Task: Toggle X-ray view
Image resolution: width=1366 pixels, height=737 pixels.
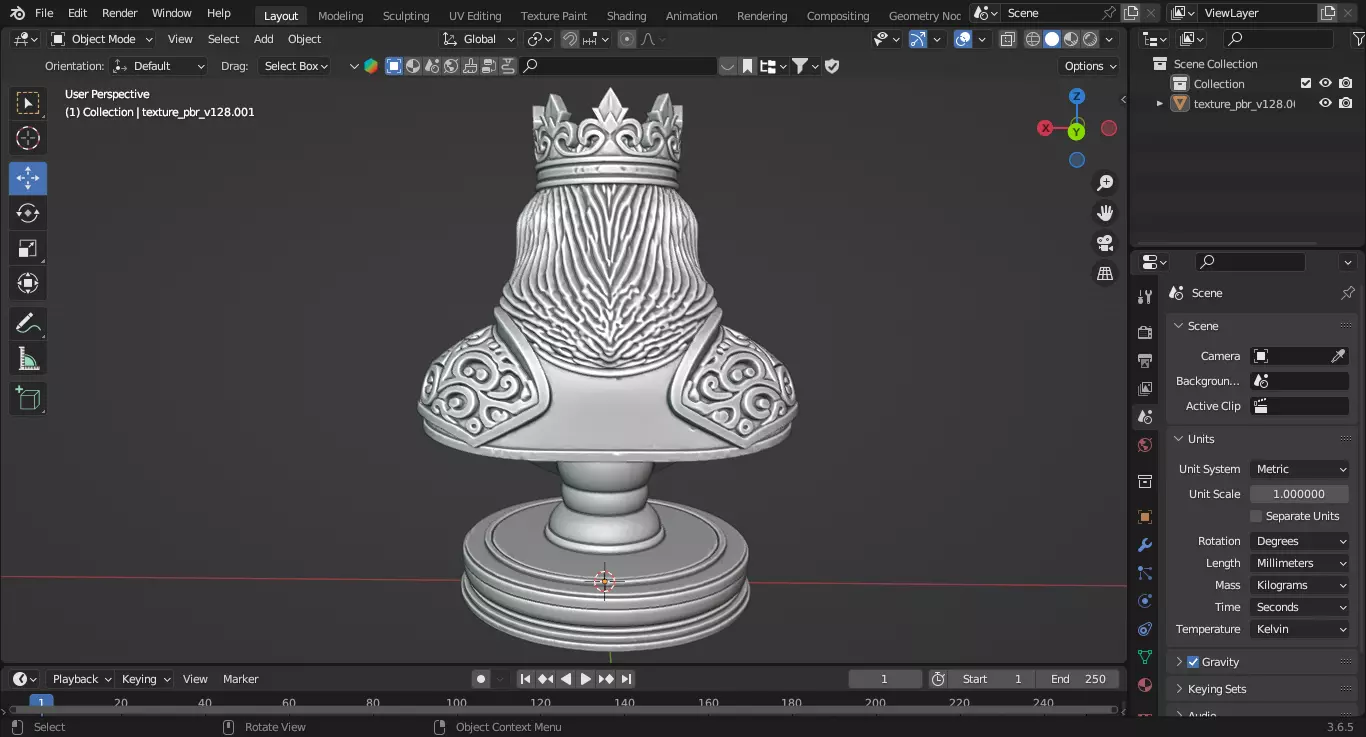Action: (x=1008, y=39)
